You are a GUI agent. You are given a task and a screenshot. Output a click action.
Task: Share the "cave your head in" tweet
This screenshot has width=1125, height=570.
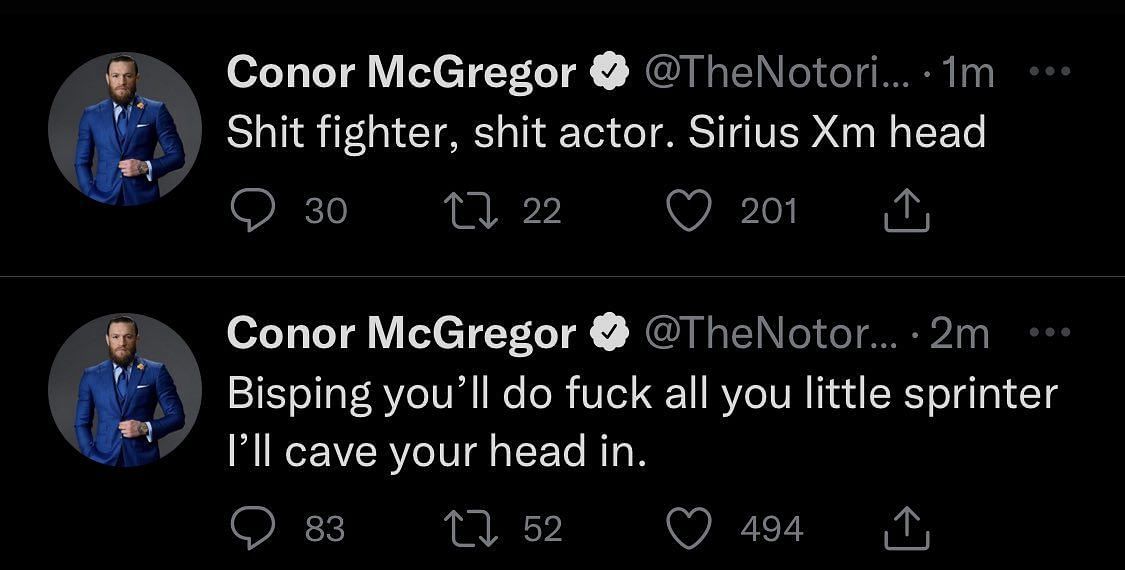pos(907,528)
